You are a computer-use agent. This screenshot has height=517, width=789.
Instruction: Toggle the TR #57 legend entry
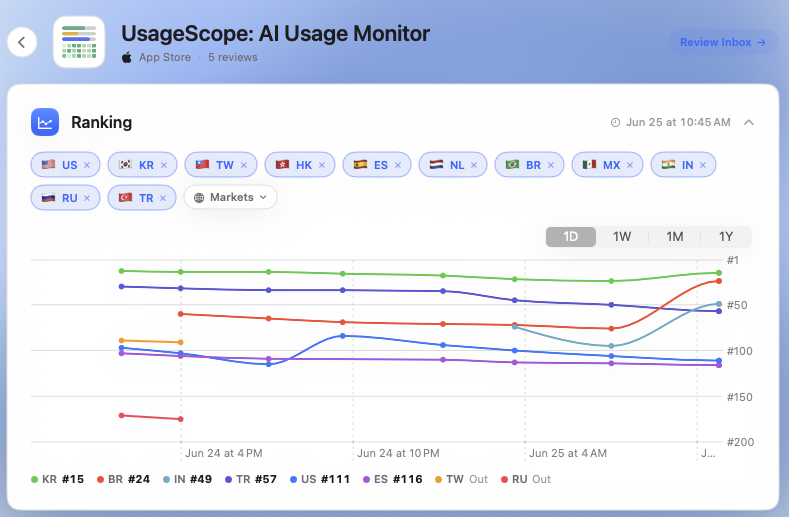(251, 479)
